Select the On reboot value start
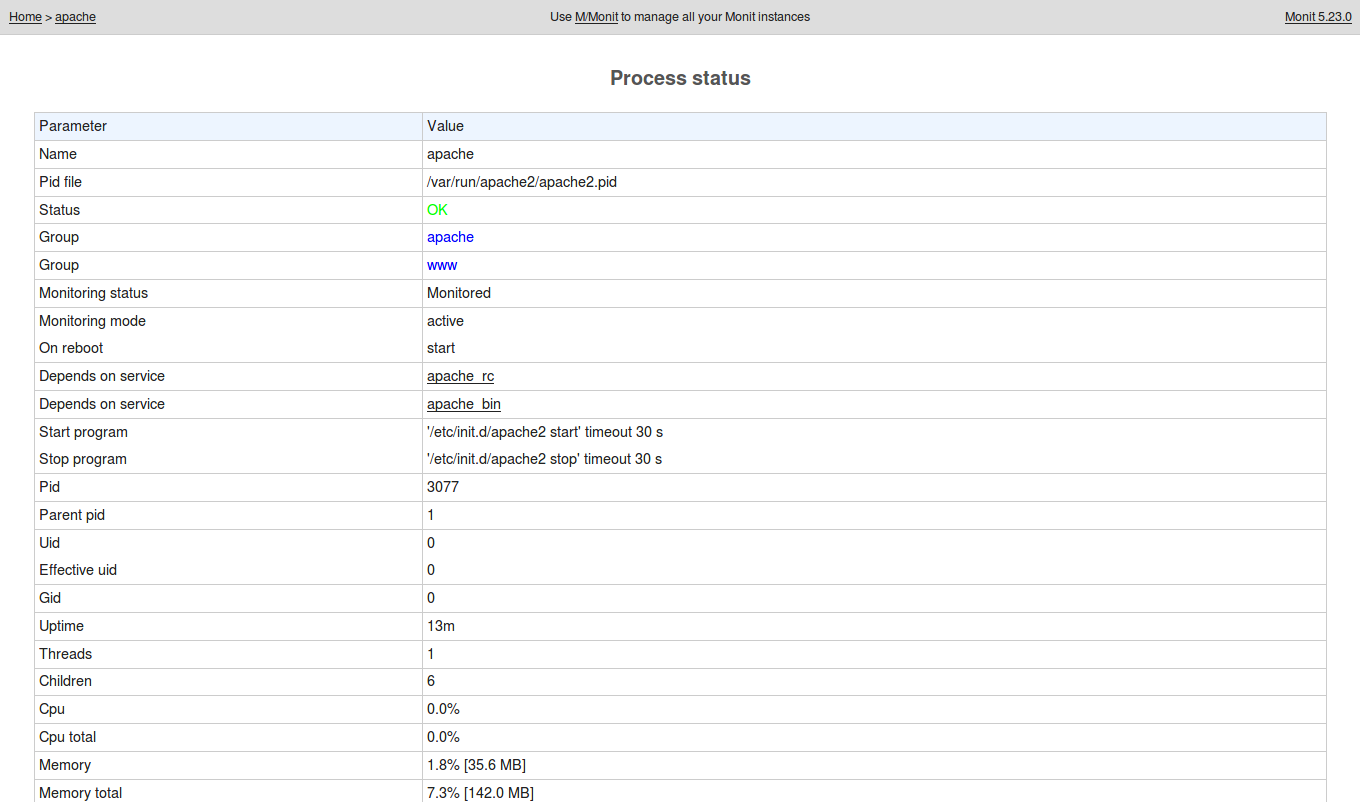 point(441,348)
